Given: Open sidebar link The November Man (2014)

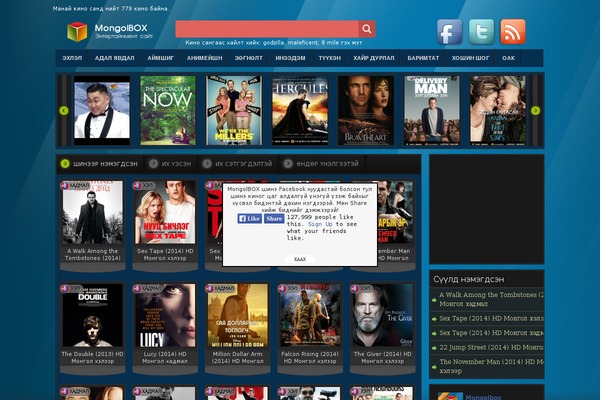Looking at the screenshot, I should click(x=491, y=366).
